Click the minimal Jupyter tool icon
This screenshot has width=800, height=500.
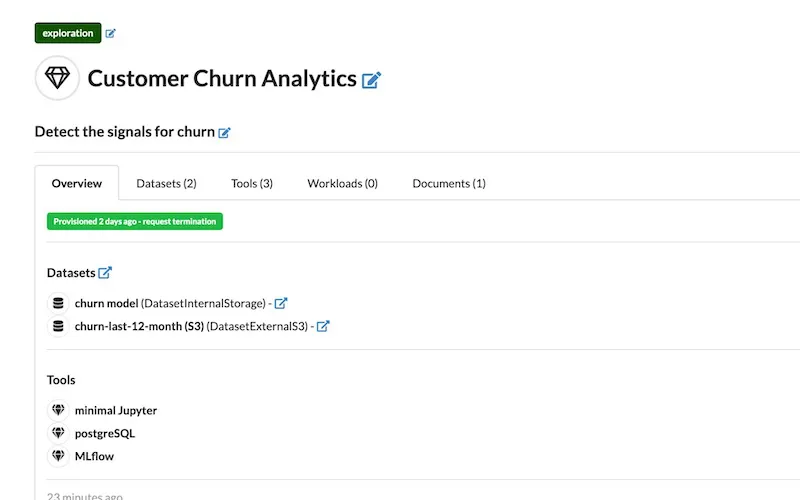[x=58, y=410]
